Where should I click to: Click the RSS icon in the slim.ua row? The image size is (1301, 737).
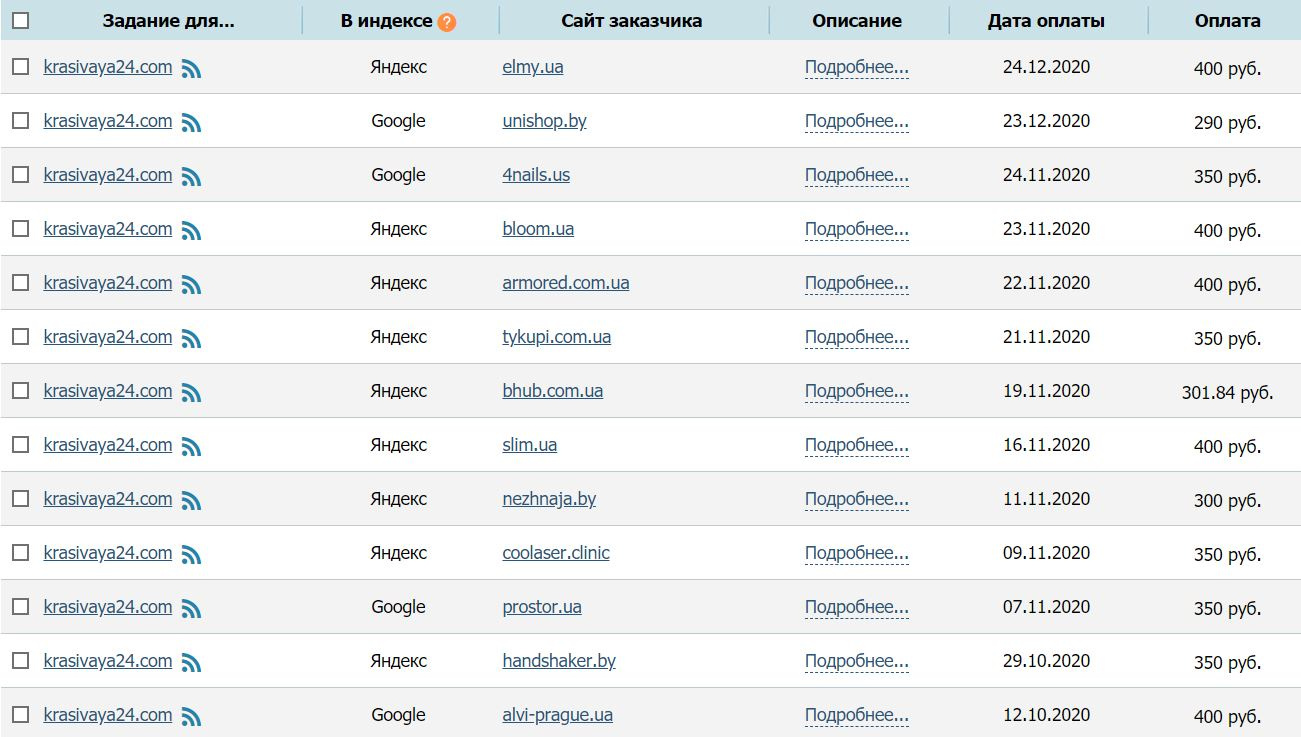click(191, 447)
